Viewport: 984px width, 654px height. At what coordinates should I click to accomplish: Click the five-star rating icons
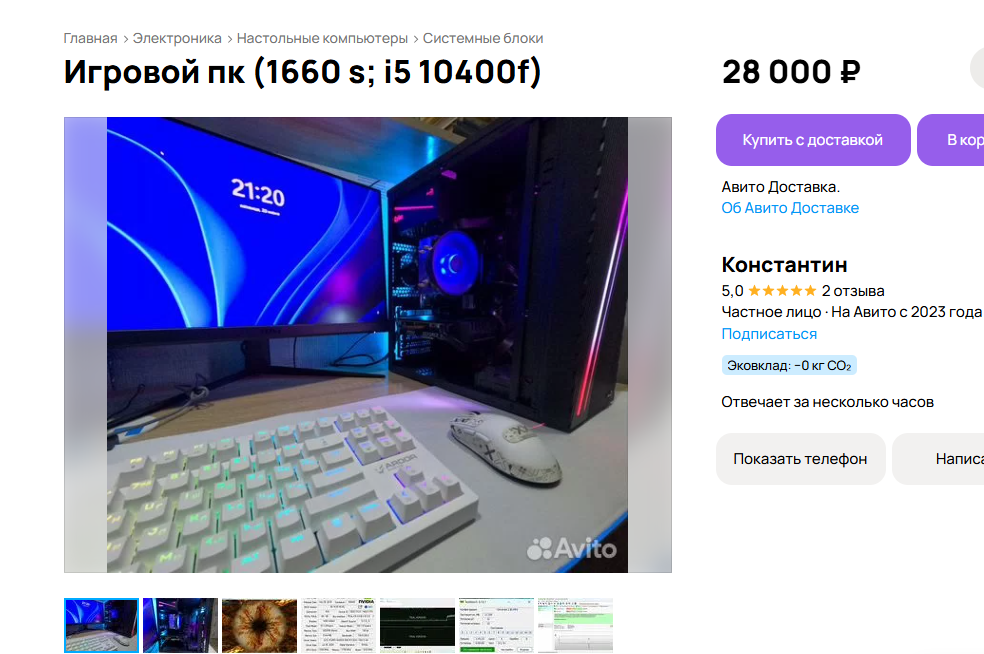(782, 291)
